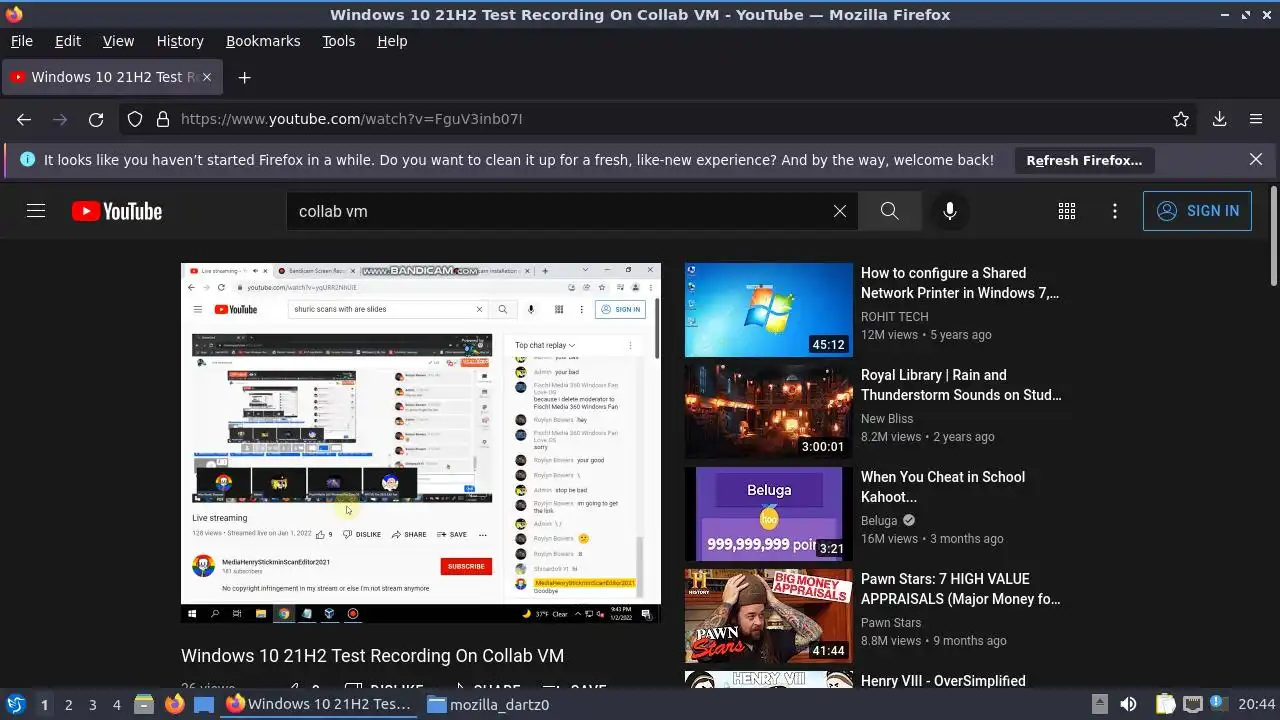Select the Windows 10 21H2 Test tab

[113, 77]
